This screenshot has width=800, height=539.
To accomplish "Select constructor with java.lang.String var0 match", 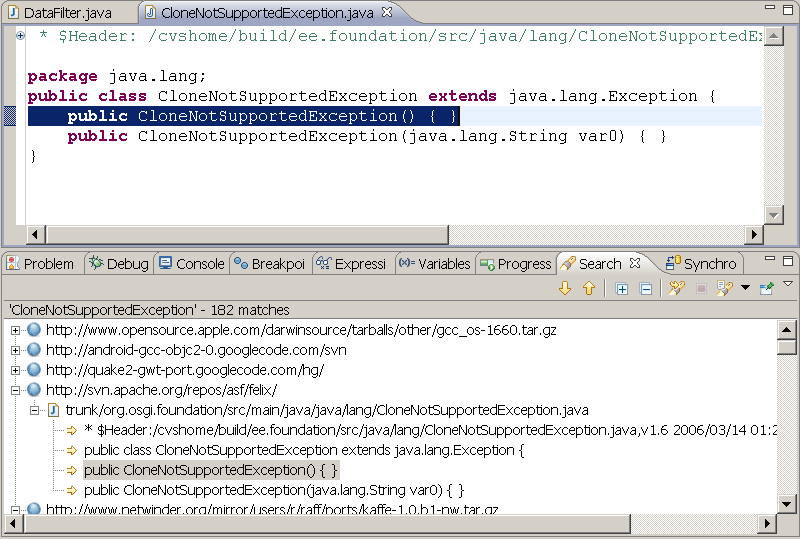I will tap(274, 491).
